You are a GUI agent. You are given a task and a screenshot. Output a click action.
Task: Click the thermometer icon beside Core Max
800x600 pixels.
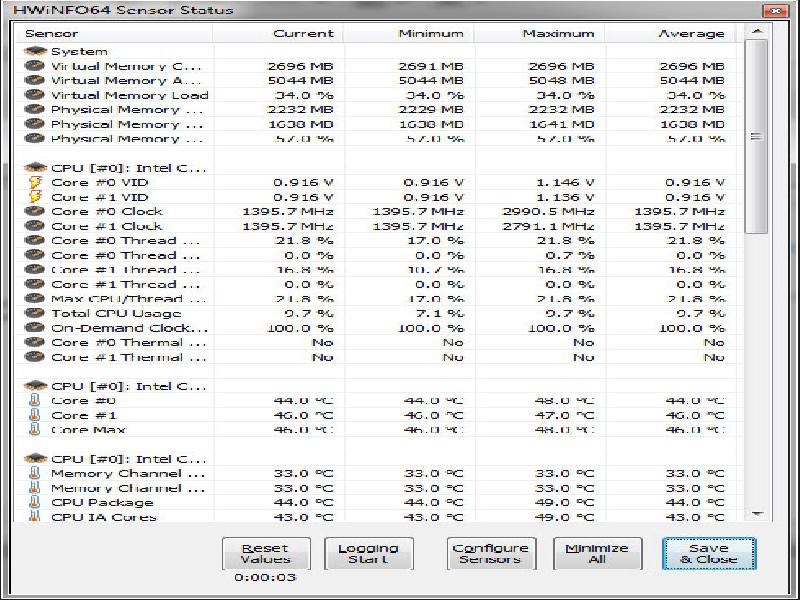pos(34,429)
